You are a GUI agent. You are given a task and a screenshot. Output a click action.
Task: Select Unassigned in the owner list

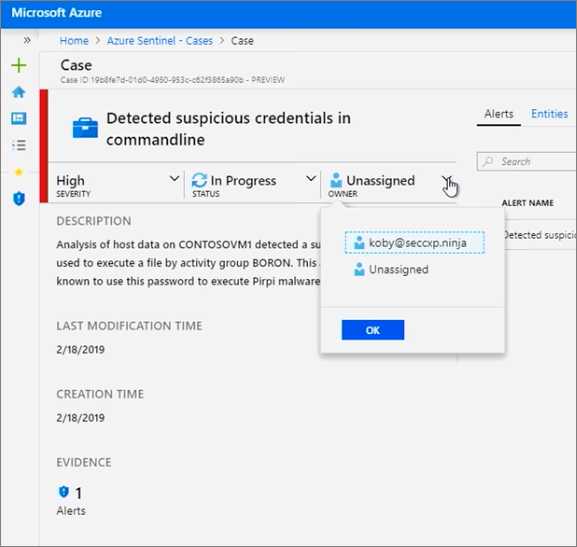tap(391, 269)
